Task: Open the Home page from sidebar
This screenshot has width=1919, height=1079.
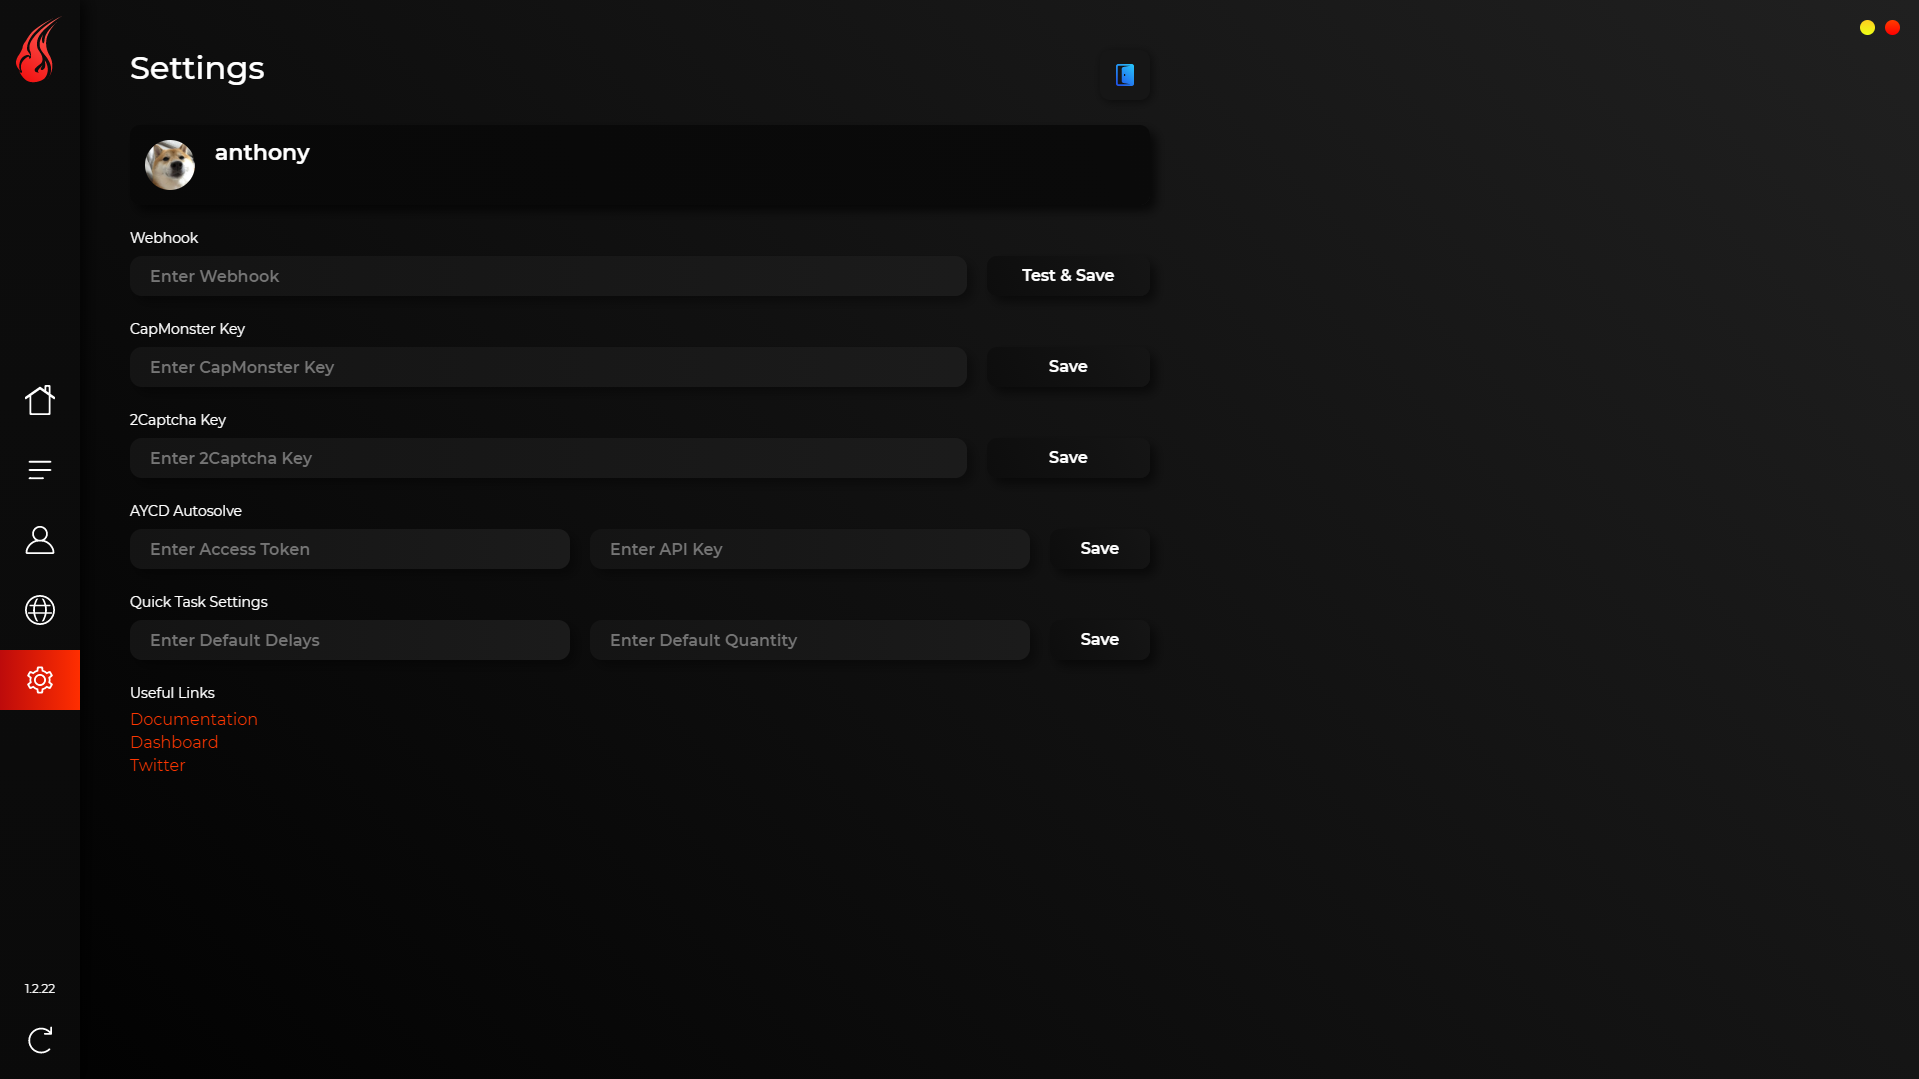Action: [40, 400]
